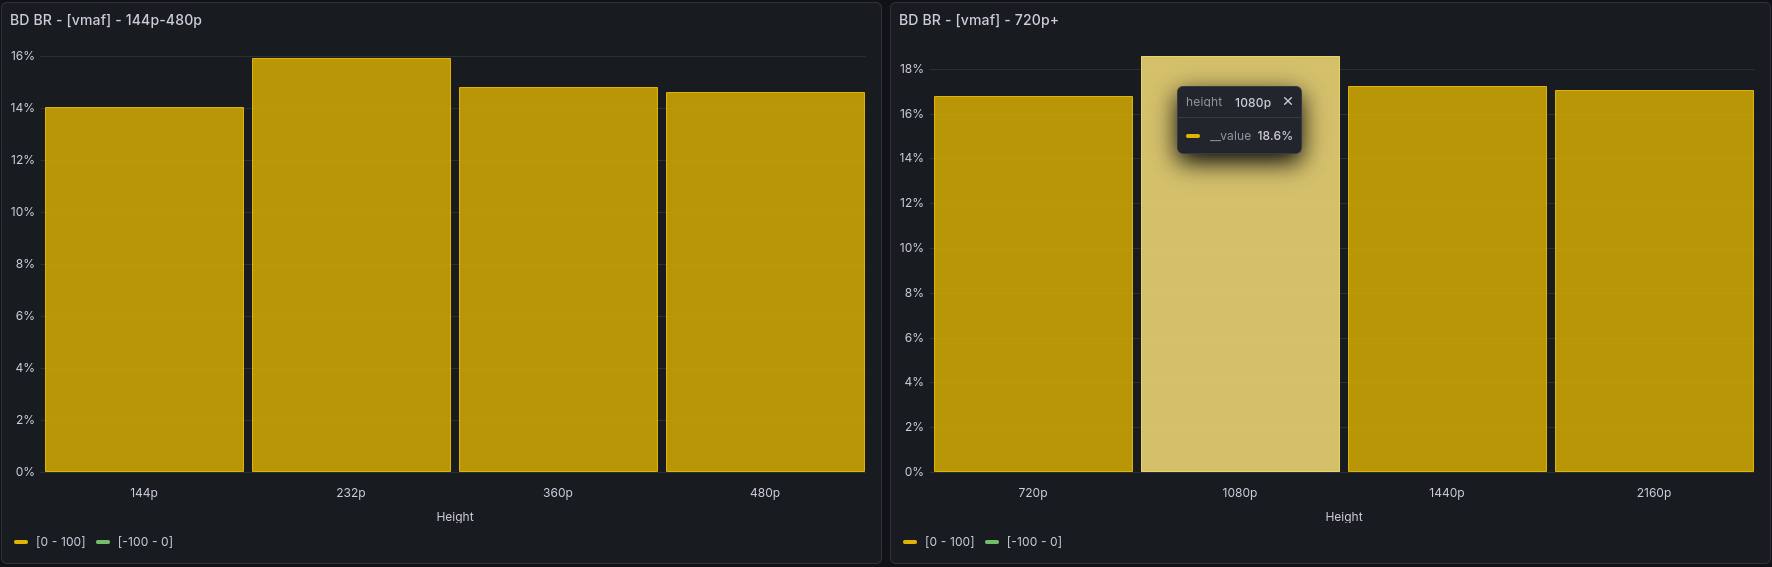The width and height of the screenshot is (1772, 567).
Task: Toggle [-100 - 0] series label in 144p-480p panel
Action: (x=145, y=542)
